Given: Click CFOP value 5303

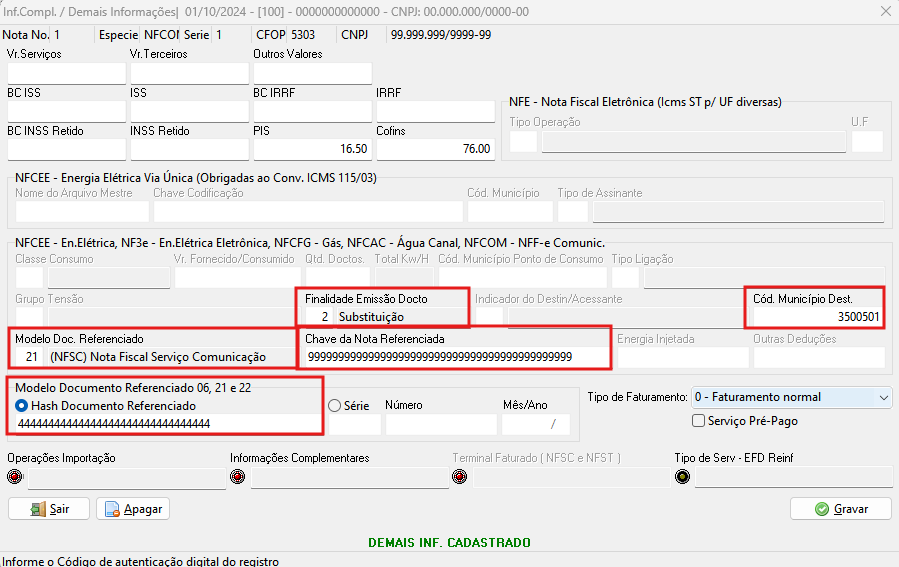Looking at the screenshot, I should (x=303, y=35).
